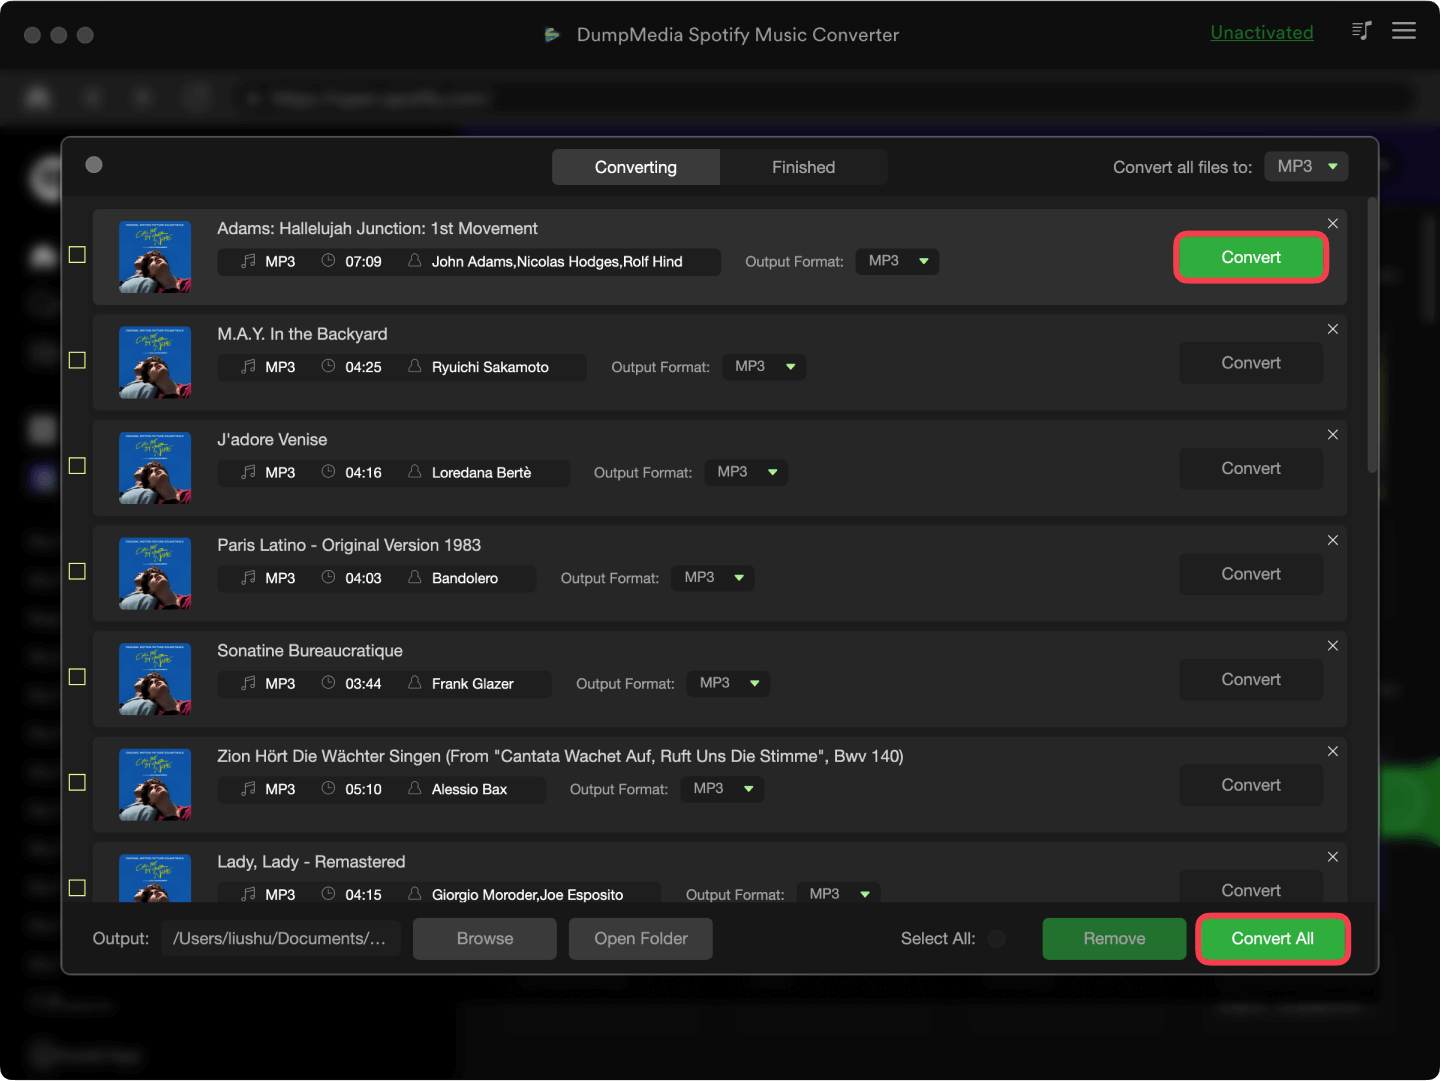Viewport: 1440px width, 1081px height.
Task: Close the converter dialog with gray circle button
Action: click(94, 165)
